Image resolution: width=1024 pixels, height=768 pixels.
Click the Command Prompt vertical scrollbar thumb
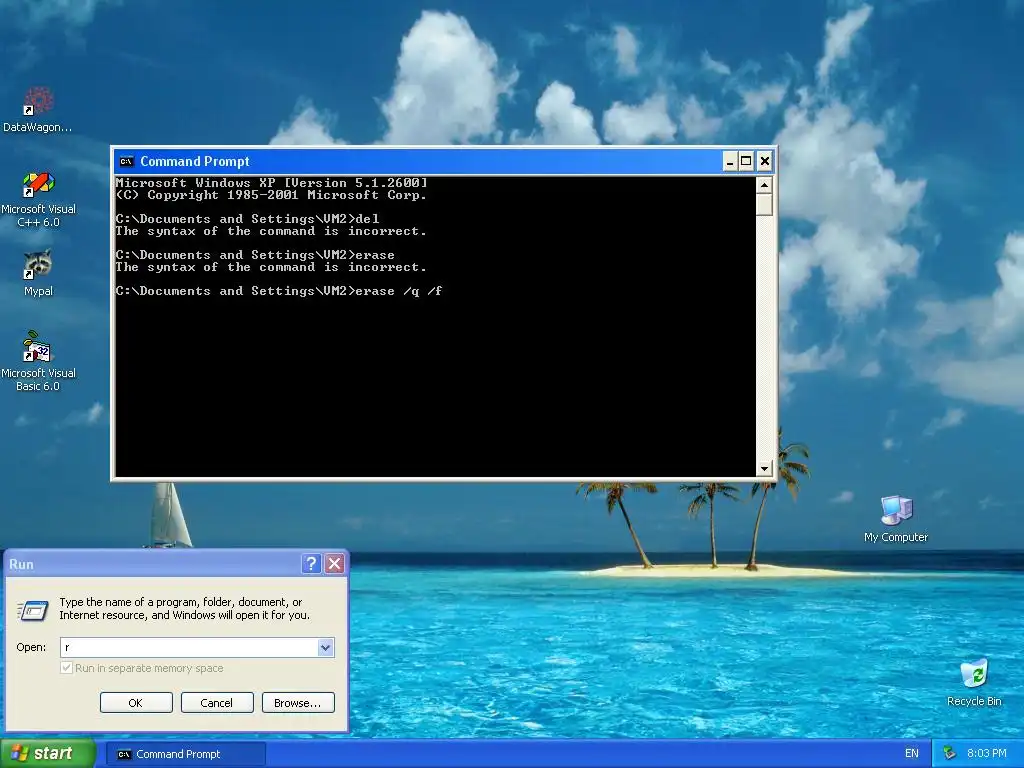pyautogui.click(x=764, y=205)
